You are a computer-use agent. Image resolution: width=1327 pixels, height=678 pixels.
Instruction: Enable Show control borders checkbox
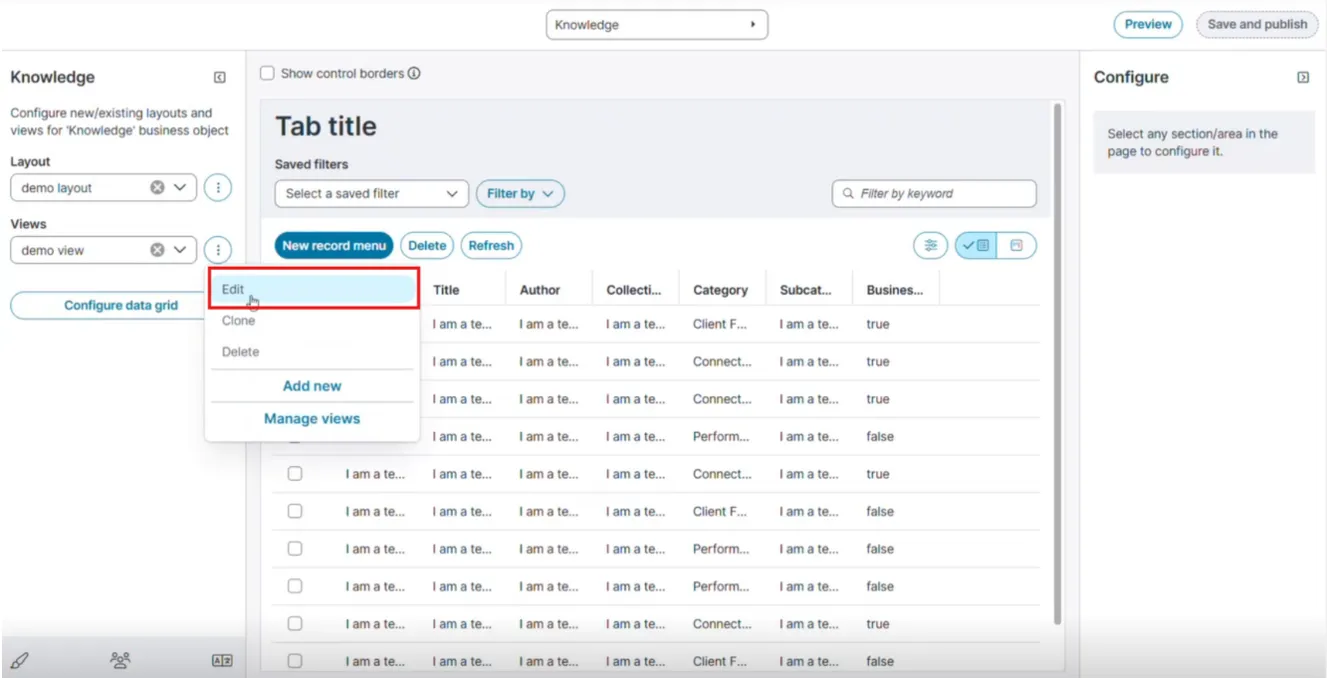coord(267,73)
